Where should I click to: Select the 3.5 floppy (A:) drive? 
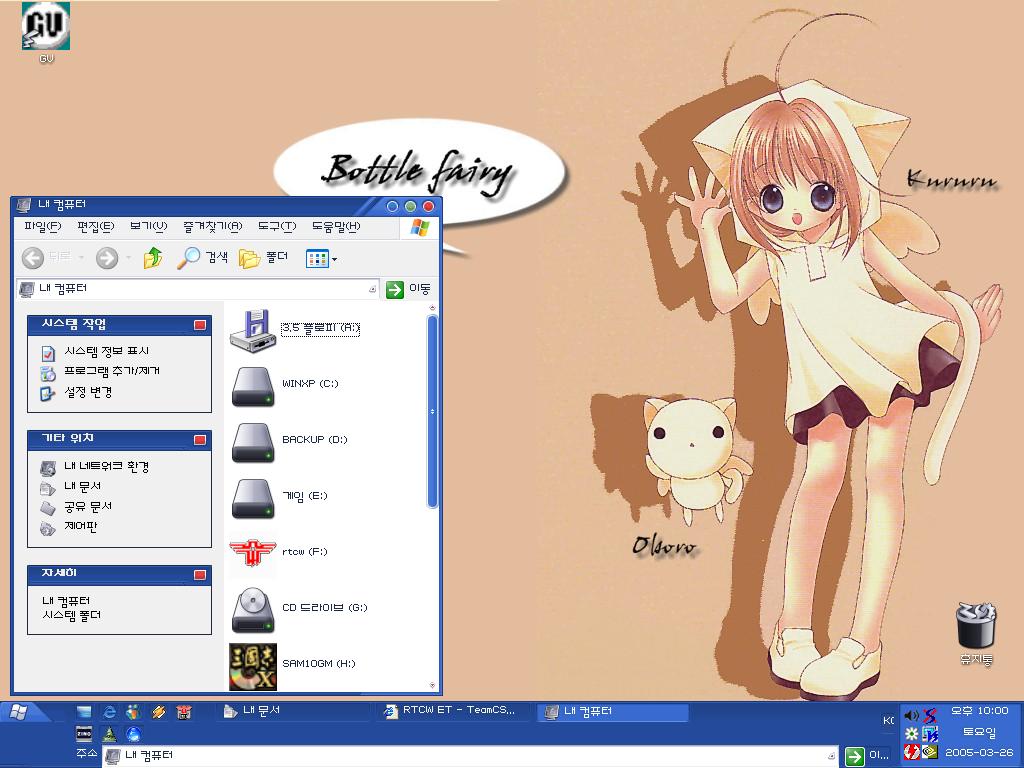pos(252,329)
